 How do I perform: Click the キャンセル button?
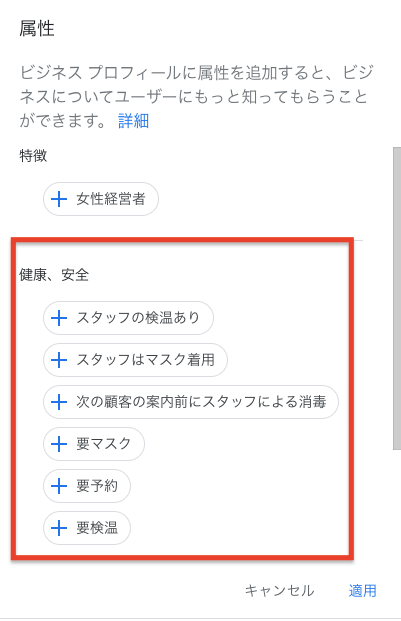point(279,591)
